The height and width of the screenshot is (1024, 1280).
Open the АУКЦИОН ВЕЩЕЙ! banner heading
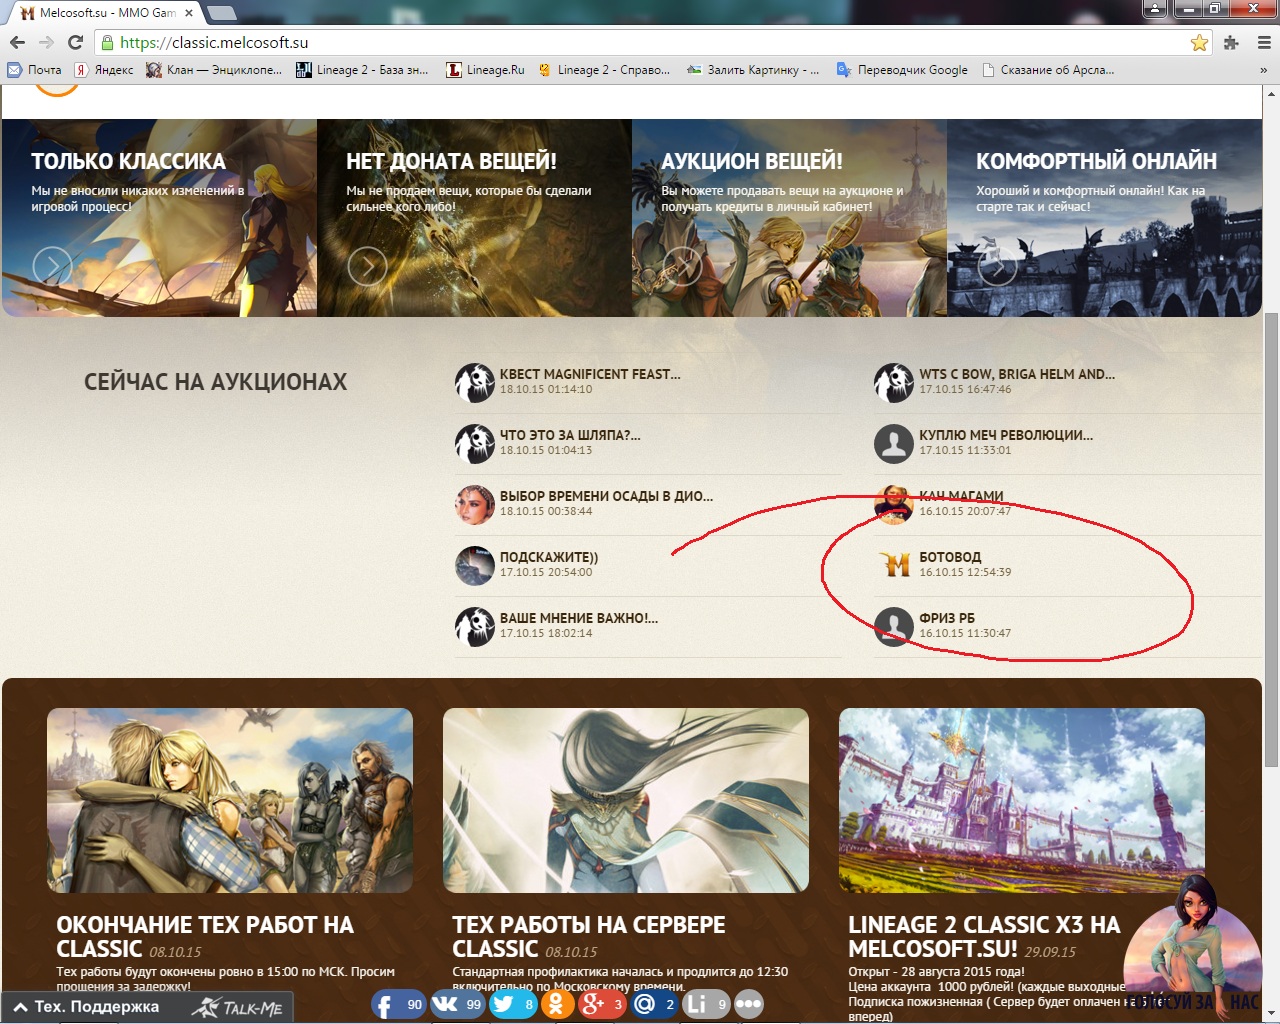(x=752, y=161)
